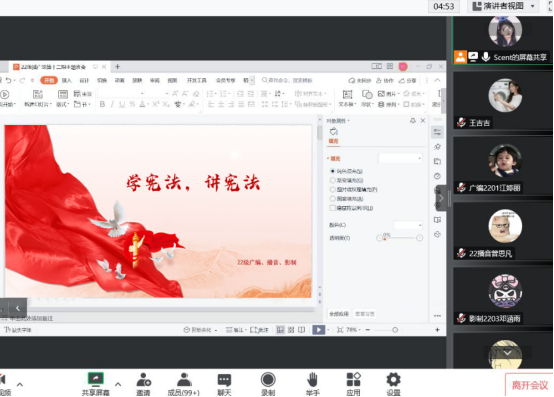Collapse the participants sidebar arrow

pyautogui.click(x=441, y=198)
